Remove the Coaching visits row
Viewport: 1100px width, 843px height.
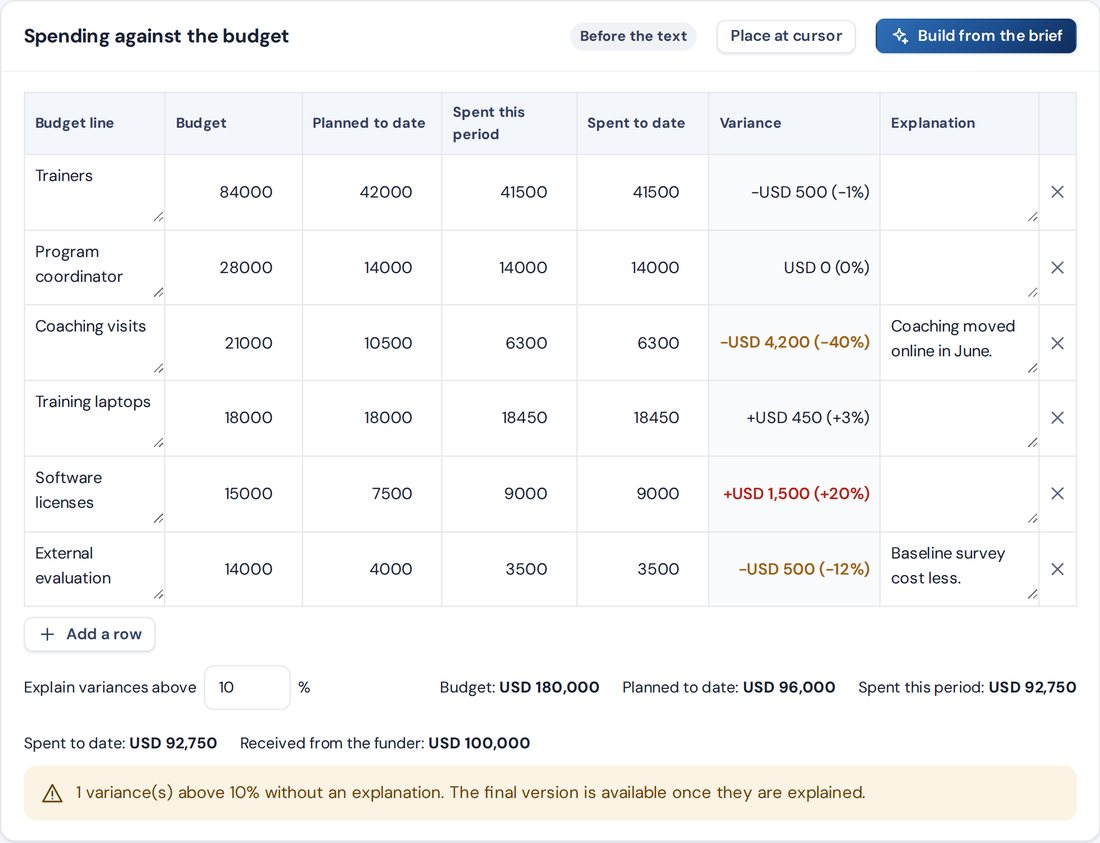coord(1057,343)
